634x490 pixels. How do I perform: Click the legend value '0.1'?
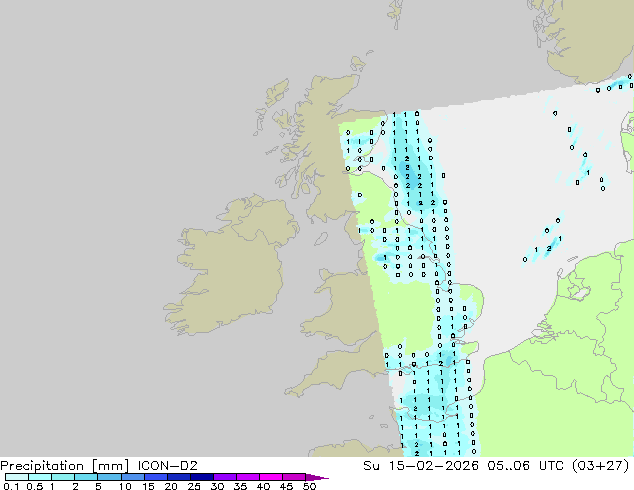[x=11, y=486]
